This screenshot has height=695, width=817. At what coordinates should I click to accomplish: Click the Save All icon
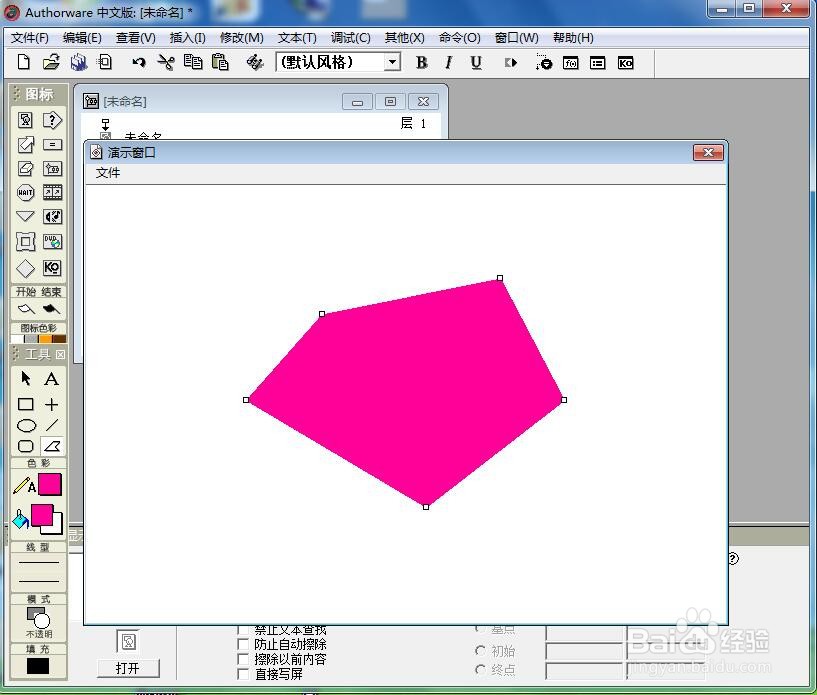(x=79, y=63)
